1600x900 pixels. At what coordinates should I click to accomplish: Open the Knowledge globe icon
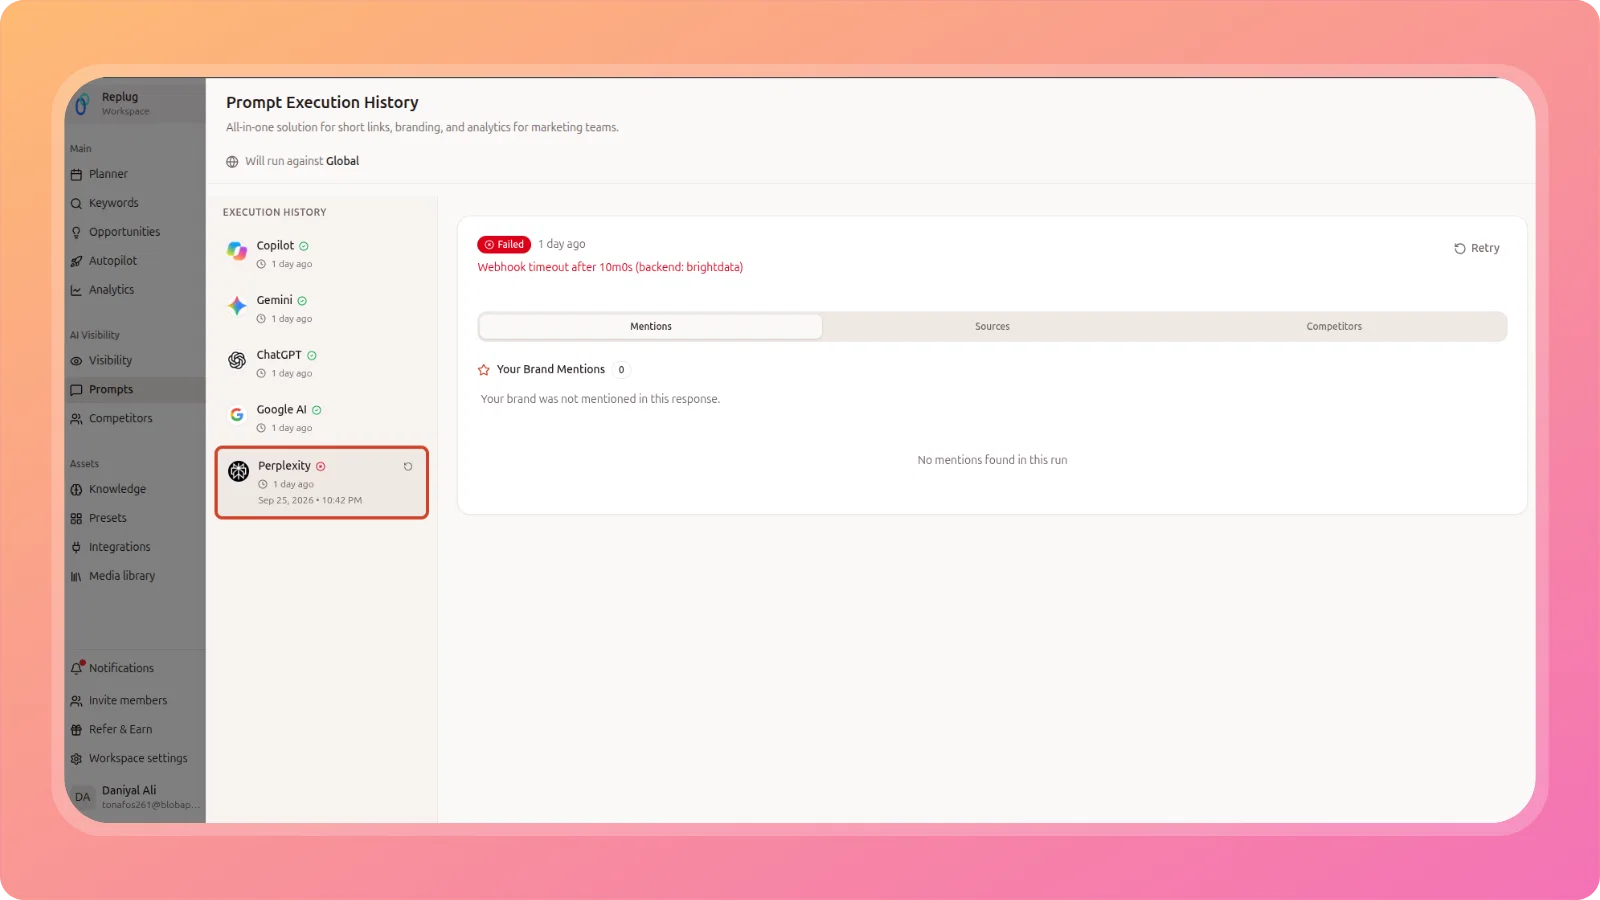tap(76, 490)
